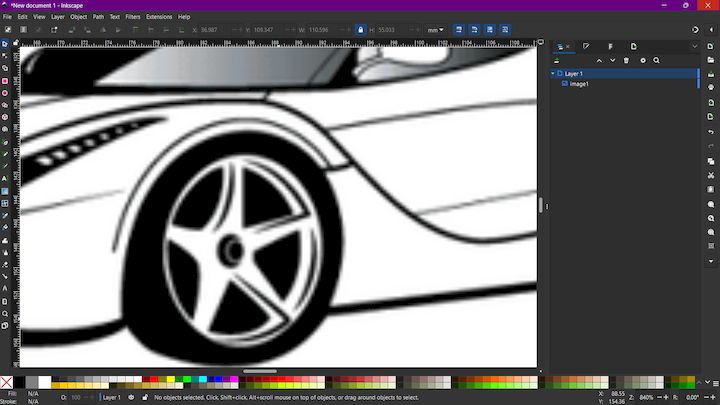The height and width of the screenshot is (405, 720).
Task: Expand the commands bar overflow arrow
Action: pyautogui.click(x=711, y=261)
